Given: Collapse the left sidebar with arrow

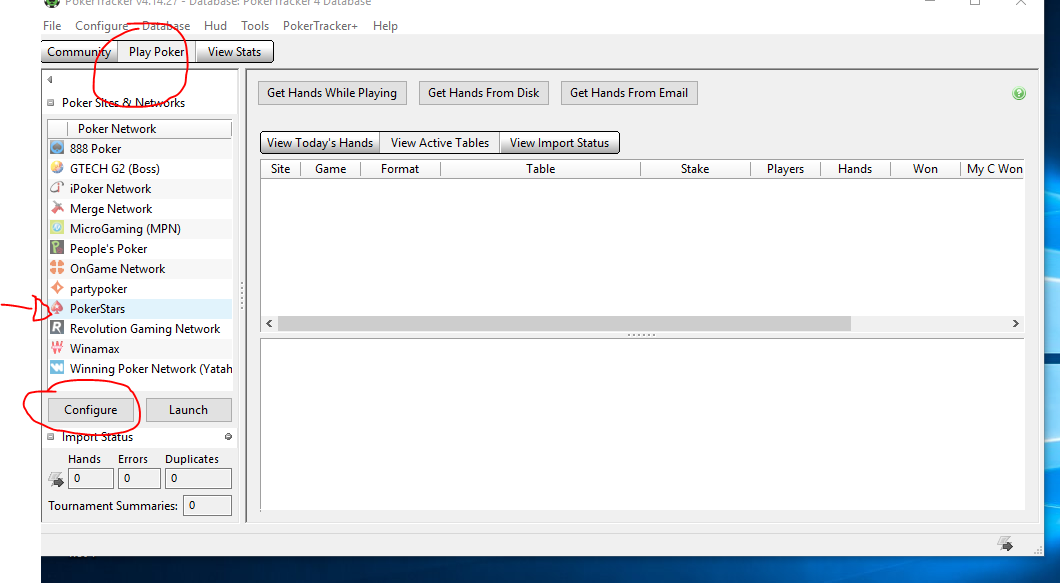Looking at the screenshot, I should [50, 80].
